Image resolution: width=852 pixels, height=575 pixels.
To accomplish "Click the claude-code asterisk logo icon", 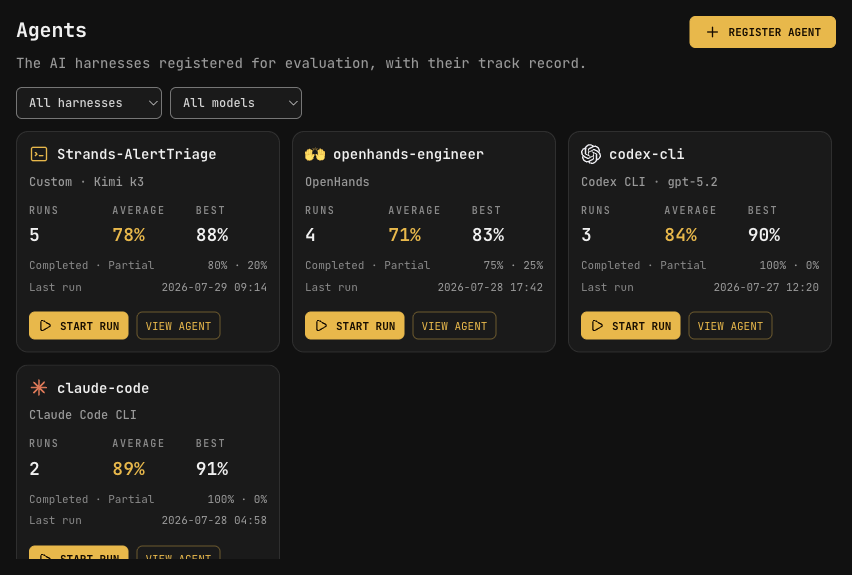I will point(39,388).
